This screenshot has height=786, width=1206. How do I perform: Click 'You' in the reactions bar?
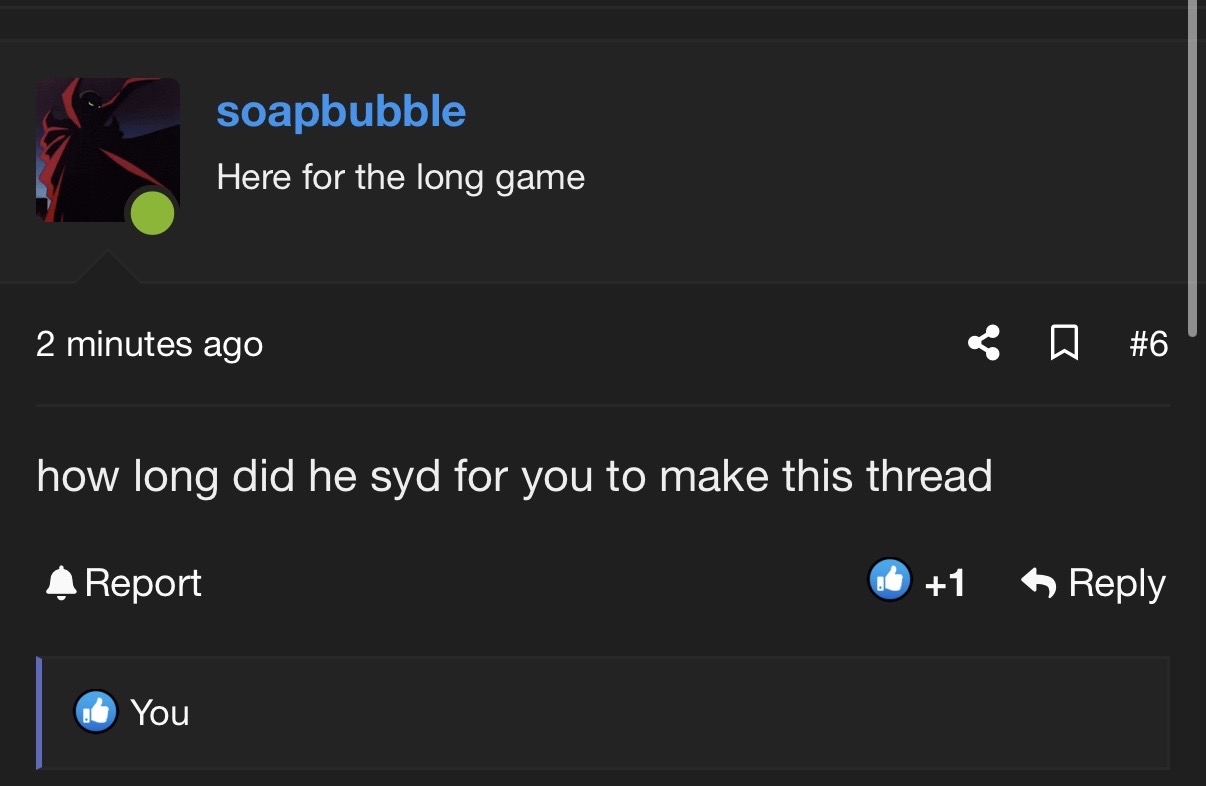(x=159, y=713)
